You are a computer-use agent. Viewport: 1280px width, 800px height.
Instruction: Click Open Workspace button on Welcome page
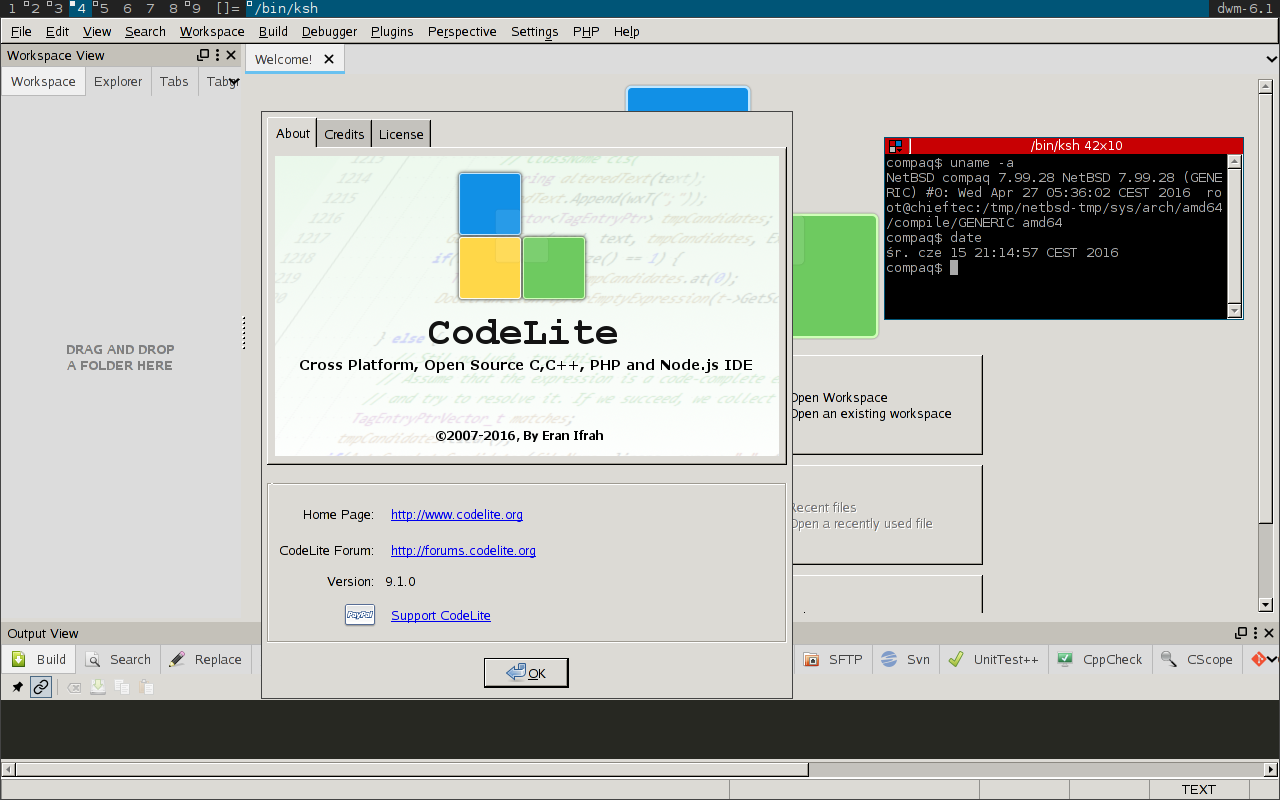click(886, 405)
